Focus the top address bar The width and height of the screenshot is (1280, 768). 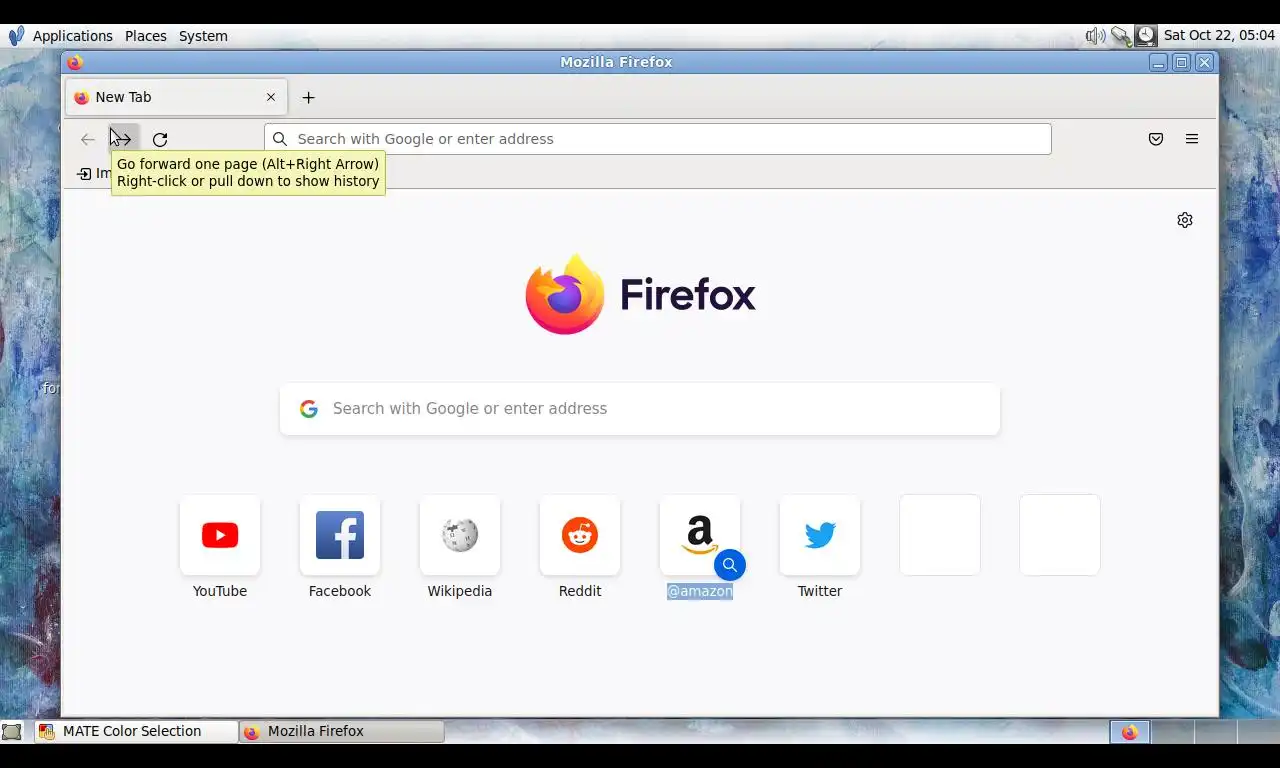tap(658, 139)
